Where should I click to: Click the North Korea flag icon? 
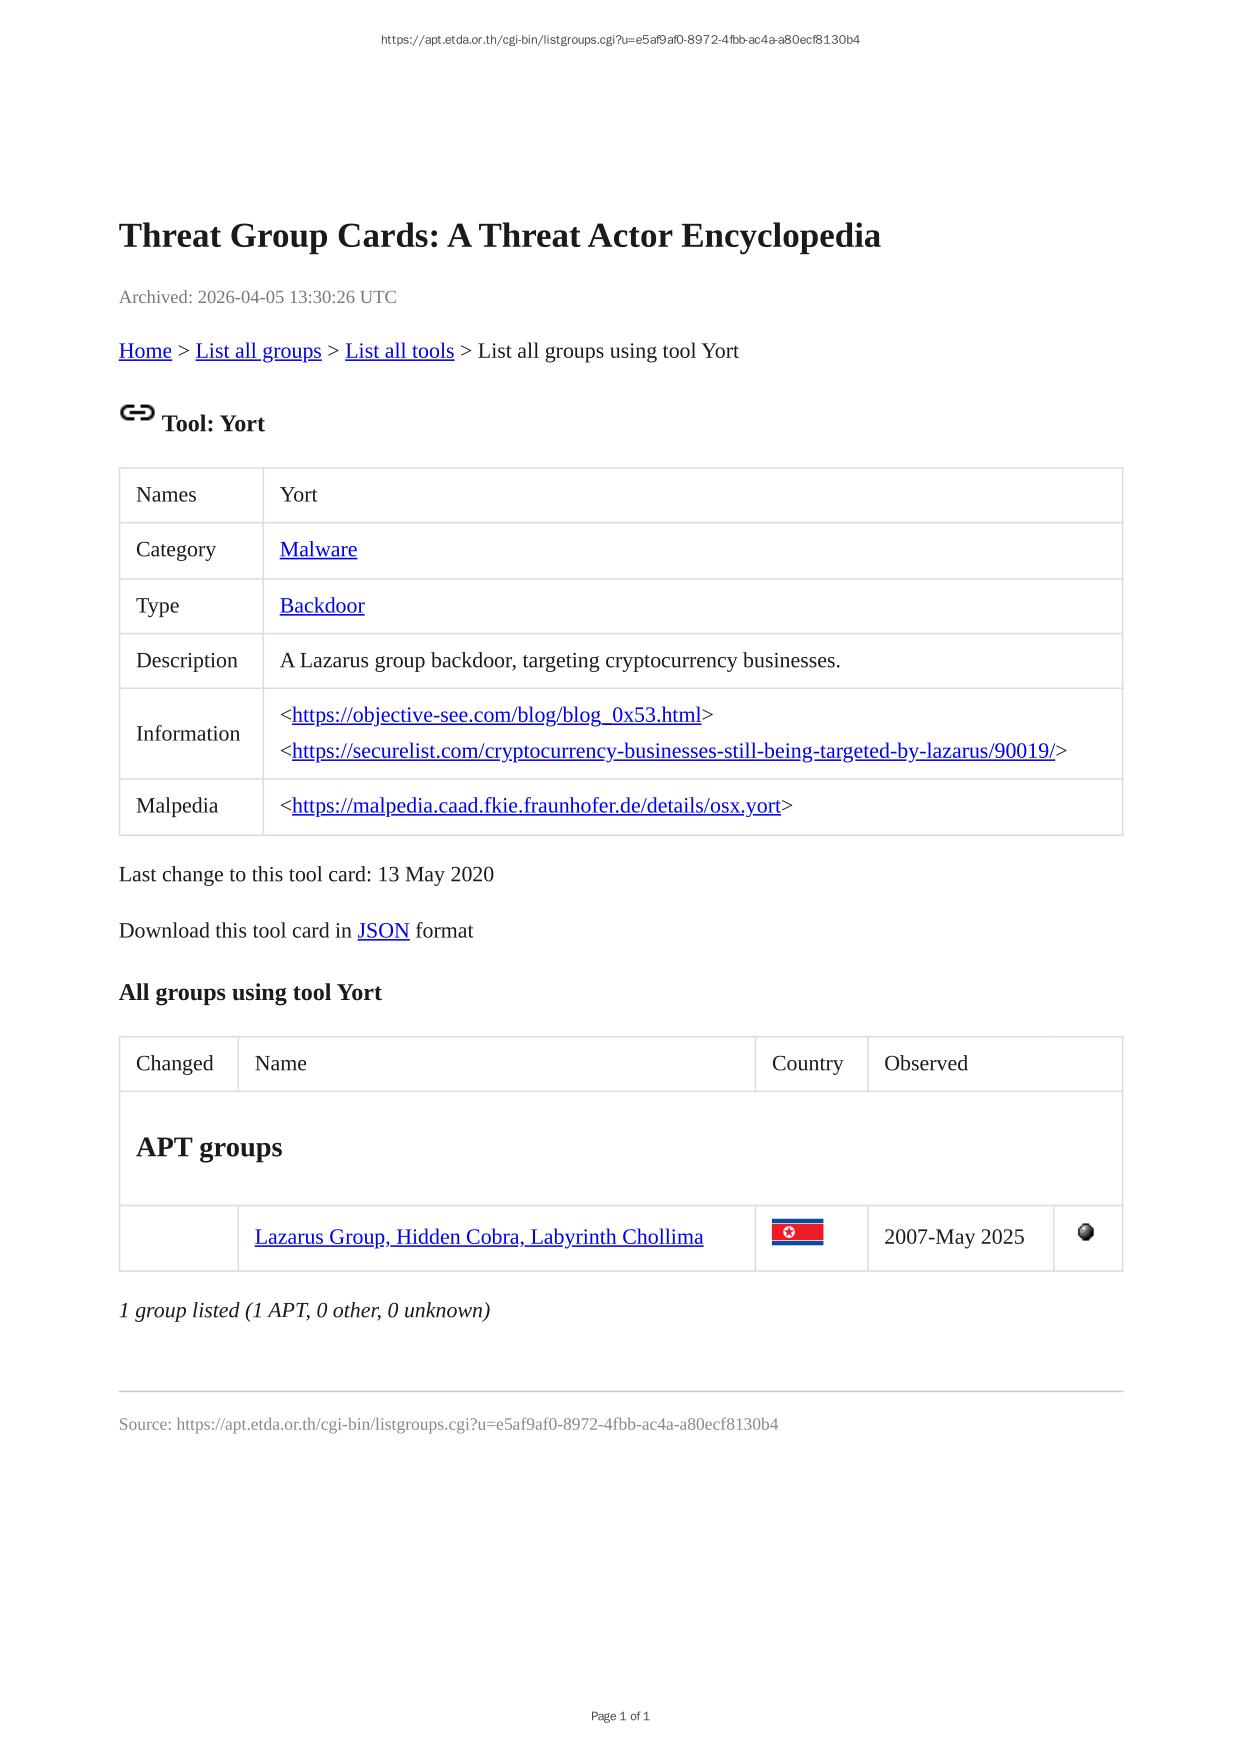pyautogui.click(x=797, y=1232)
